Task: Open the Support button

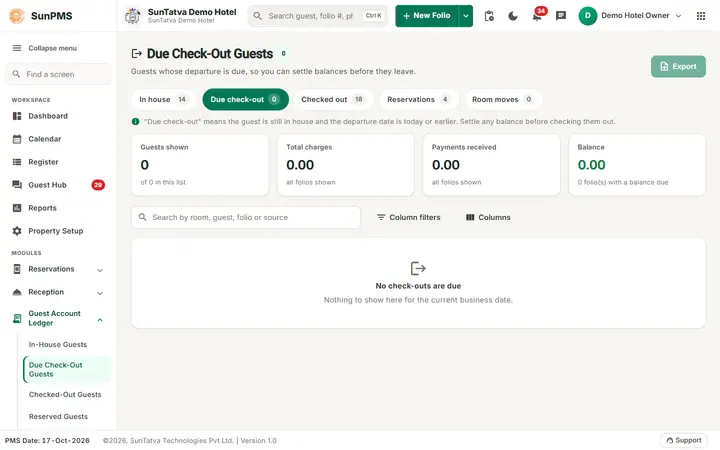Action: pyautogui.click(x=684, y=440)
